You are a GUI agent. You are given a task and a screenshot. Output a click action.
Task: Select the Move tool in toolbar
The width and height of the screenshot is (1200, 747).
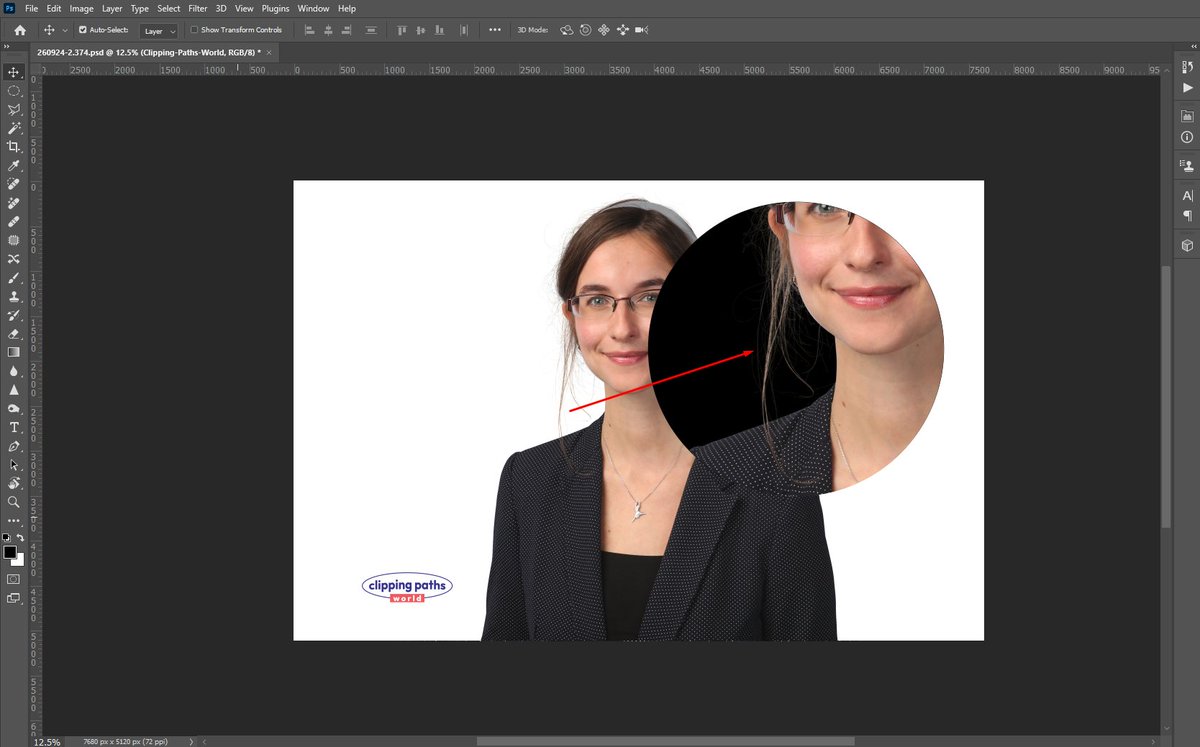tap(14, 72)
